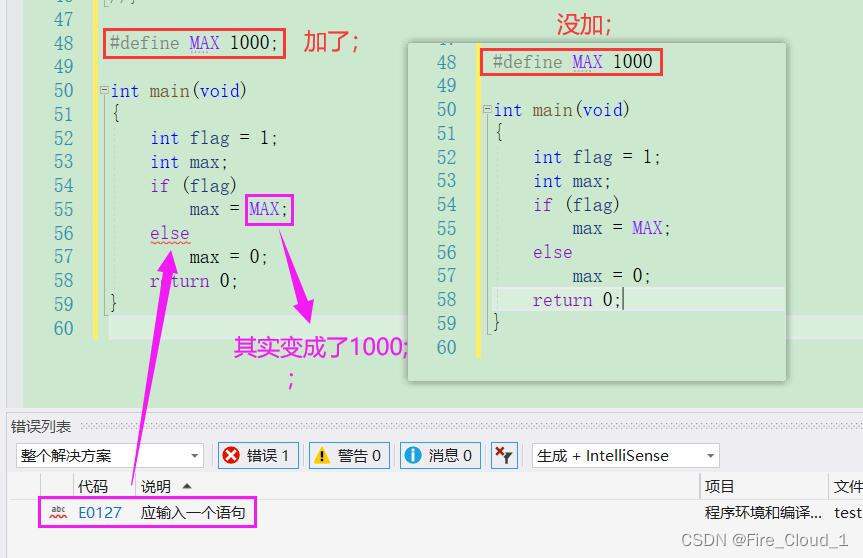Click the 错误列表 panel title

41,426
